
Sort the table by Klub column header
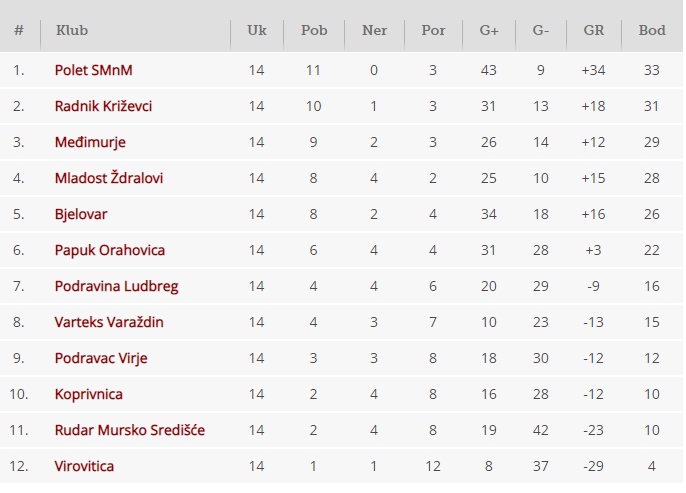click(72, 30)
